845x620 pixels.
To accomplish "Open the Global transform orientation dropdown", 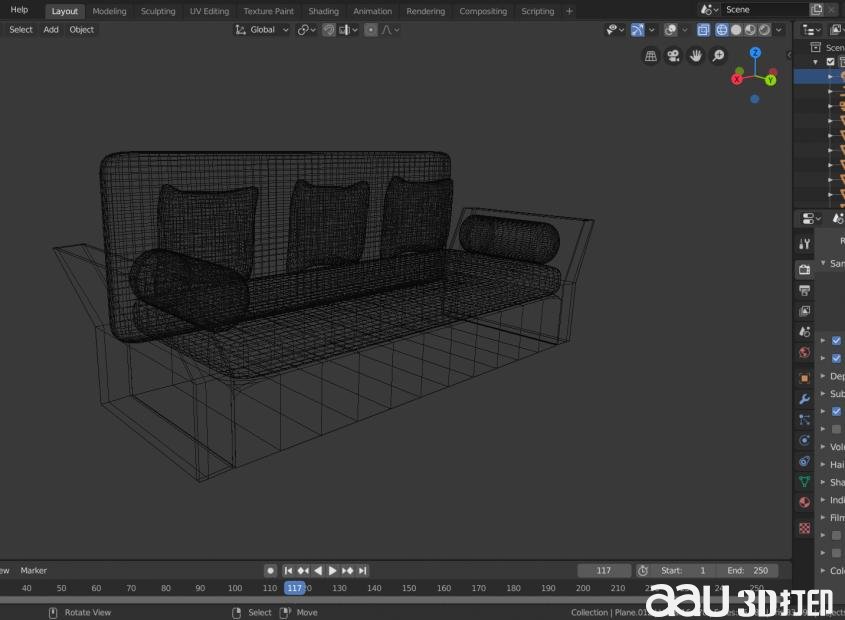I will (262, 30).
